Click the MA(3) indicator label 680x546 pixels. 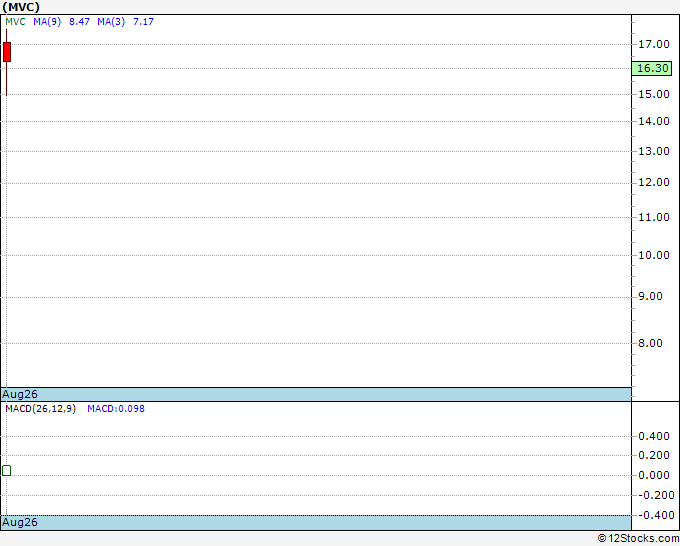click(x=111, y=22)
